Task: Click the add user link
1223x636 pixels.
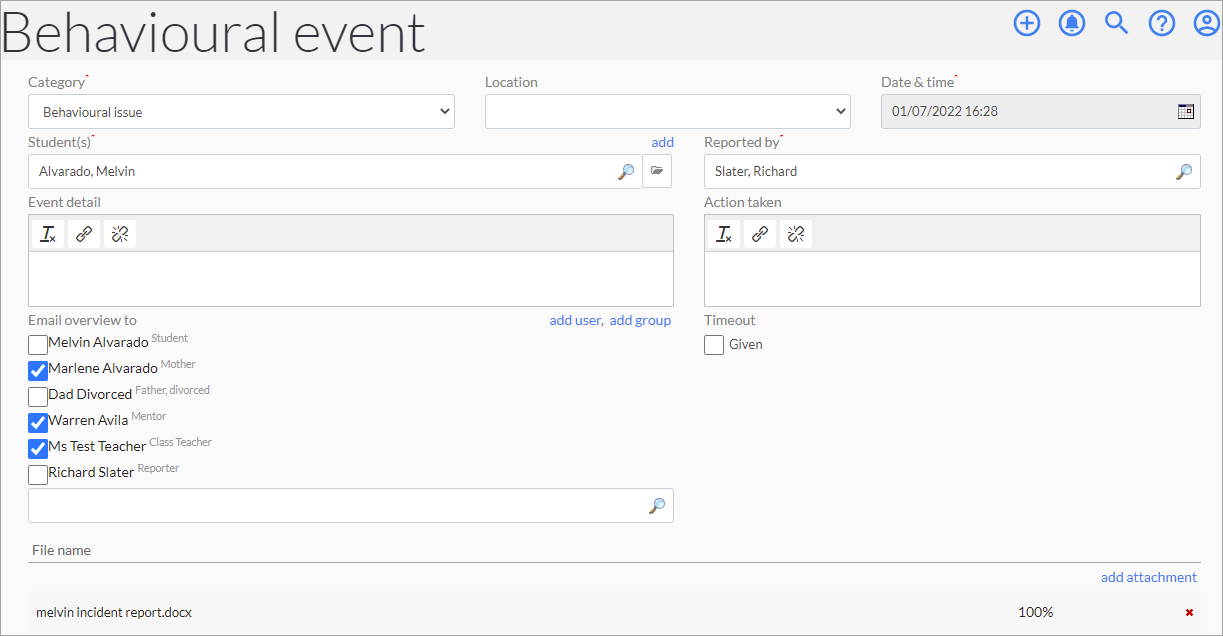Action: pos(575,320)
